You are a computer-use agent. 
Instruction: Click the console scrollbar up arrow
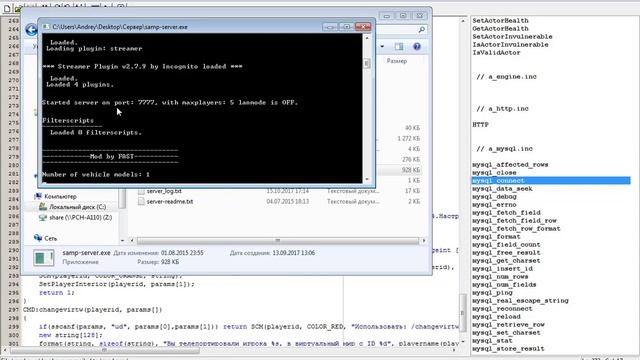click(x=367, y=38)
